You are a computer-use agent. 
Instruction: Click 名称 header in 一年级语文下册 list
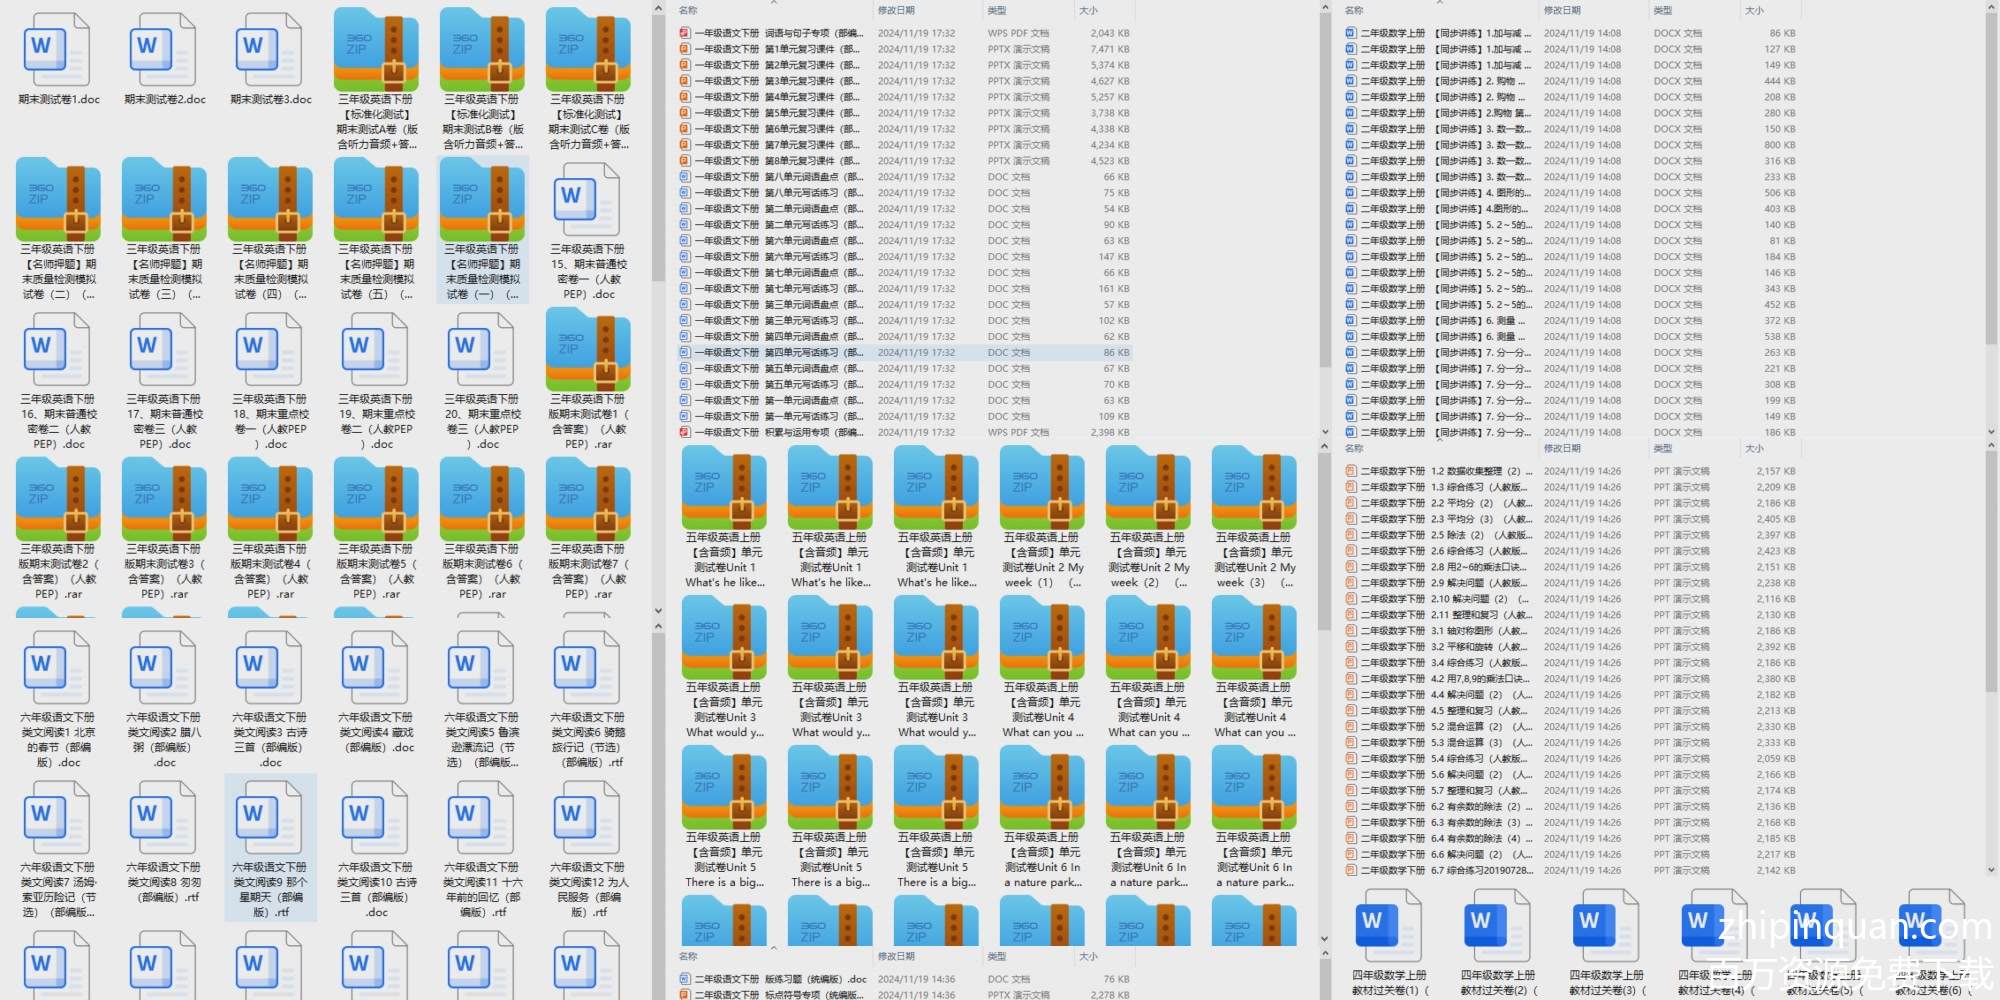(x=688, y=10)
